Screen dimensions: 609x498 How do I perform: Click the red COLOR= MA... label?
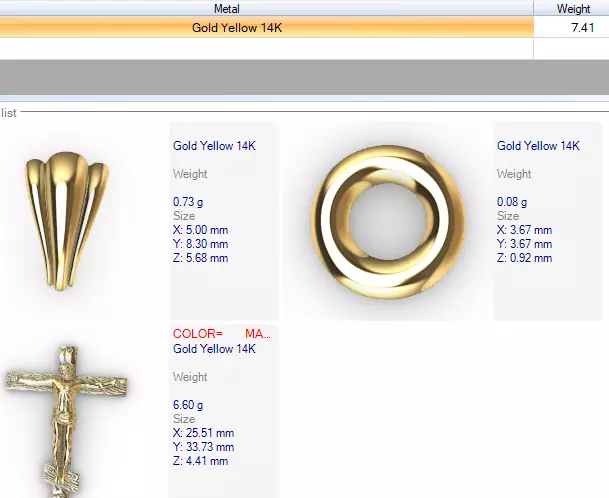(222, 334)
